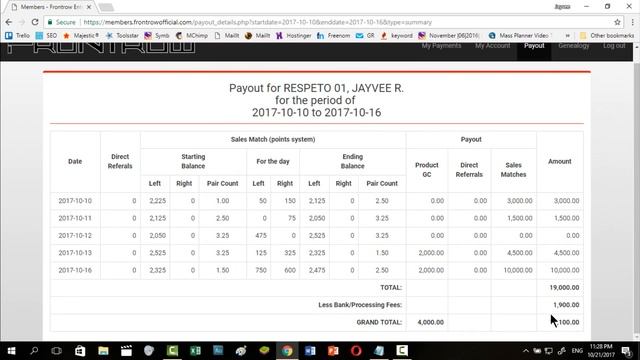This screenshot has height=360, width=640.
Task: Click the Less Bank/Processing Fees label
Action: point(360,305)
